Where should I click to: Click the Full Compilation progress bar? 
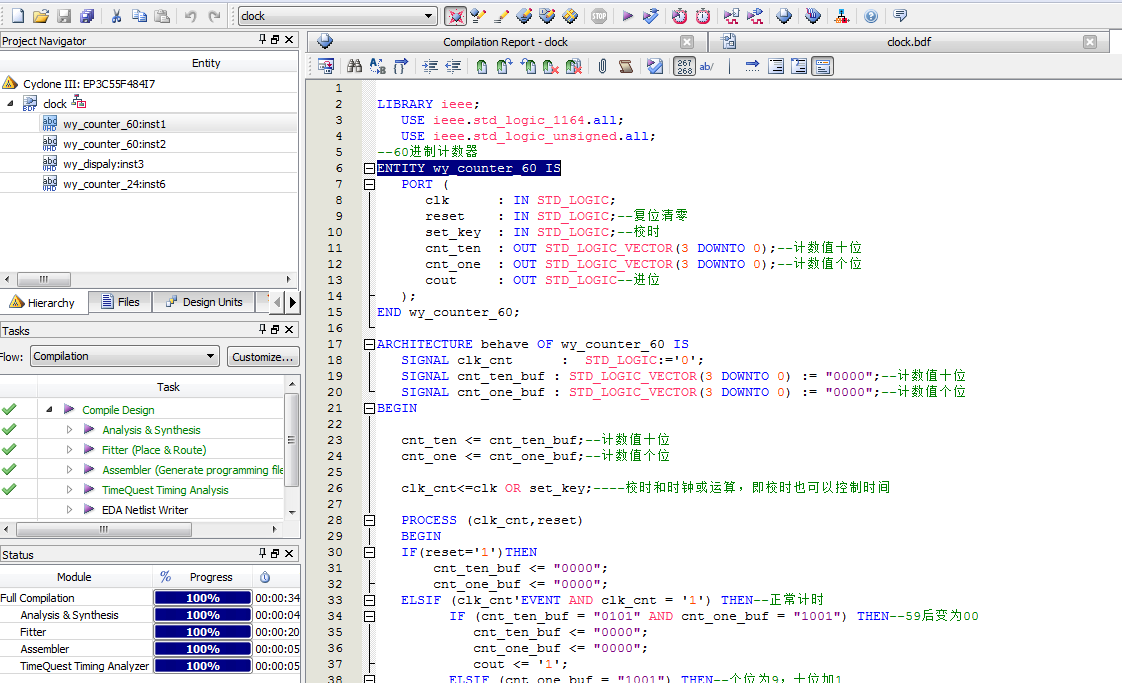[x=202, y=598]
